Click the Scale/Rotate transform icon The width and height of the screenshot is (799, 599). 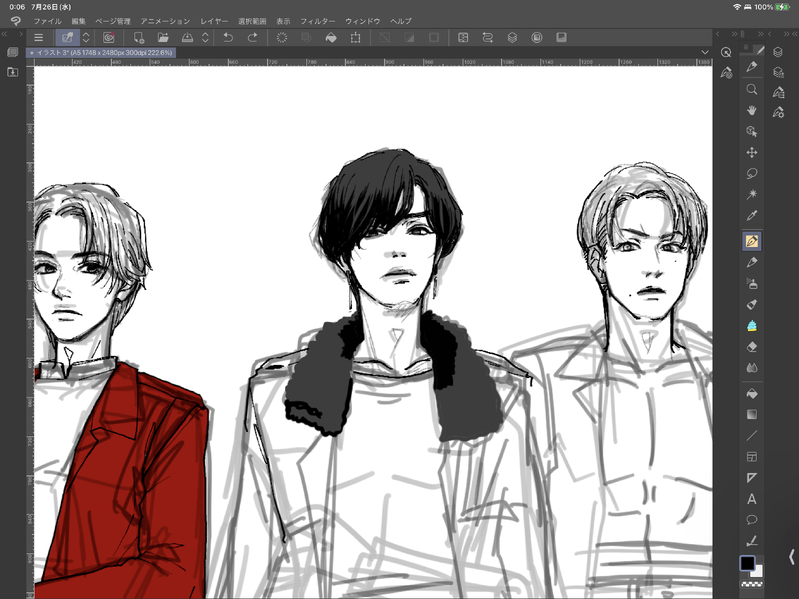click(x=356, y=37)
